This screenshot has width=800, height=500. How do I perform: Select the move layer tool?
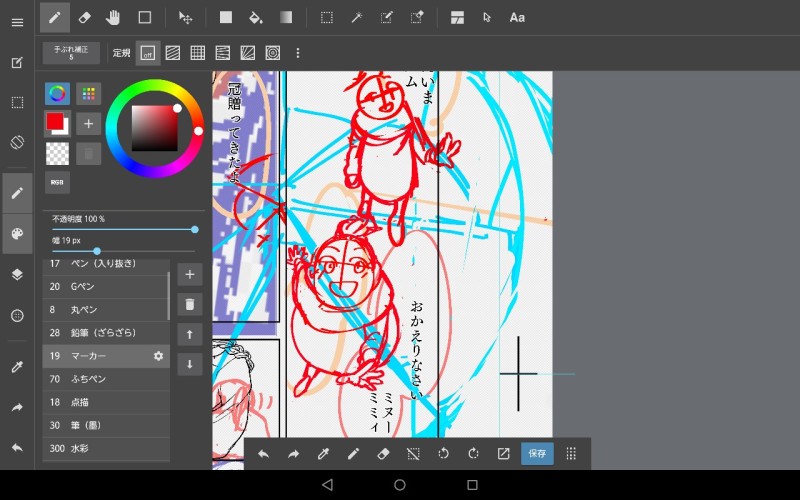[x=185, y=18]
